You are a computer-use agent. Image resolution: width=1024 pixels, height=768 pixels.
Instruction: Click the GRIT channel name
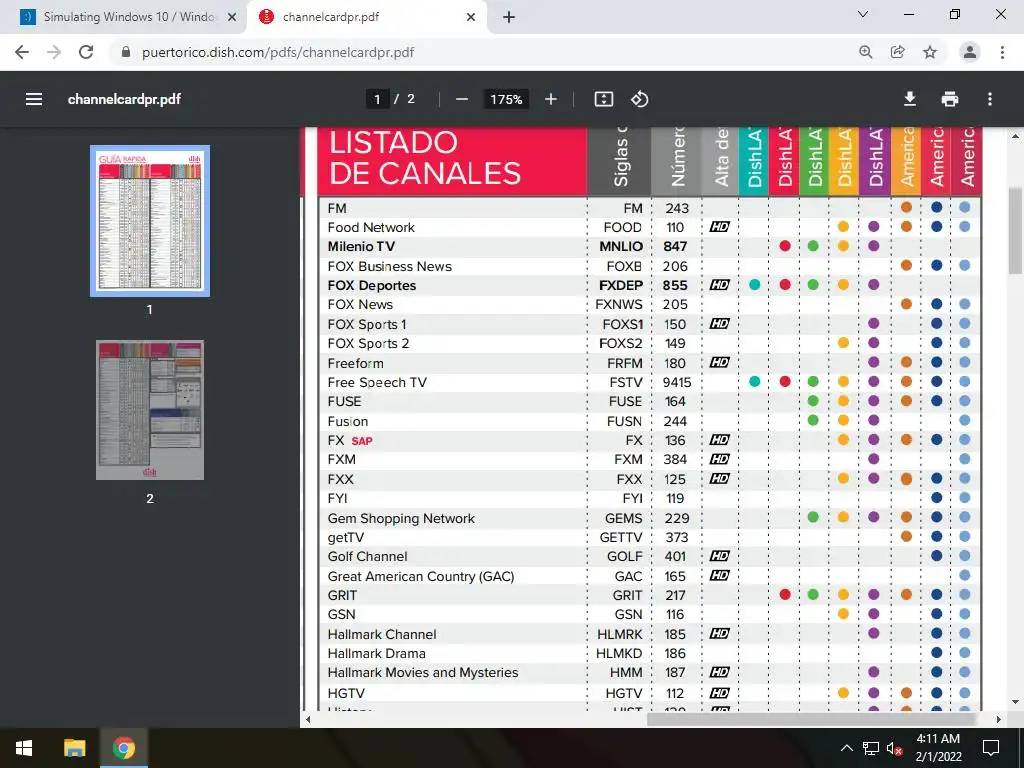[342, 596]
